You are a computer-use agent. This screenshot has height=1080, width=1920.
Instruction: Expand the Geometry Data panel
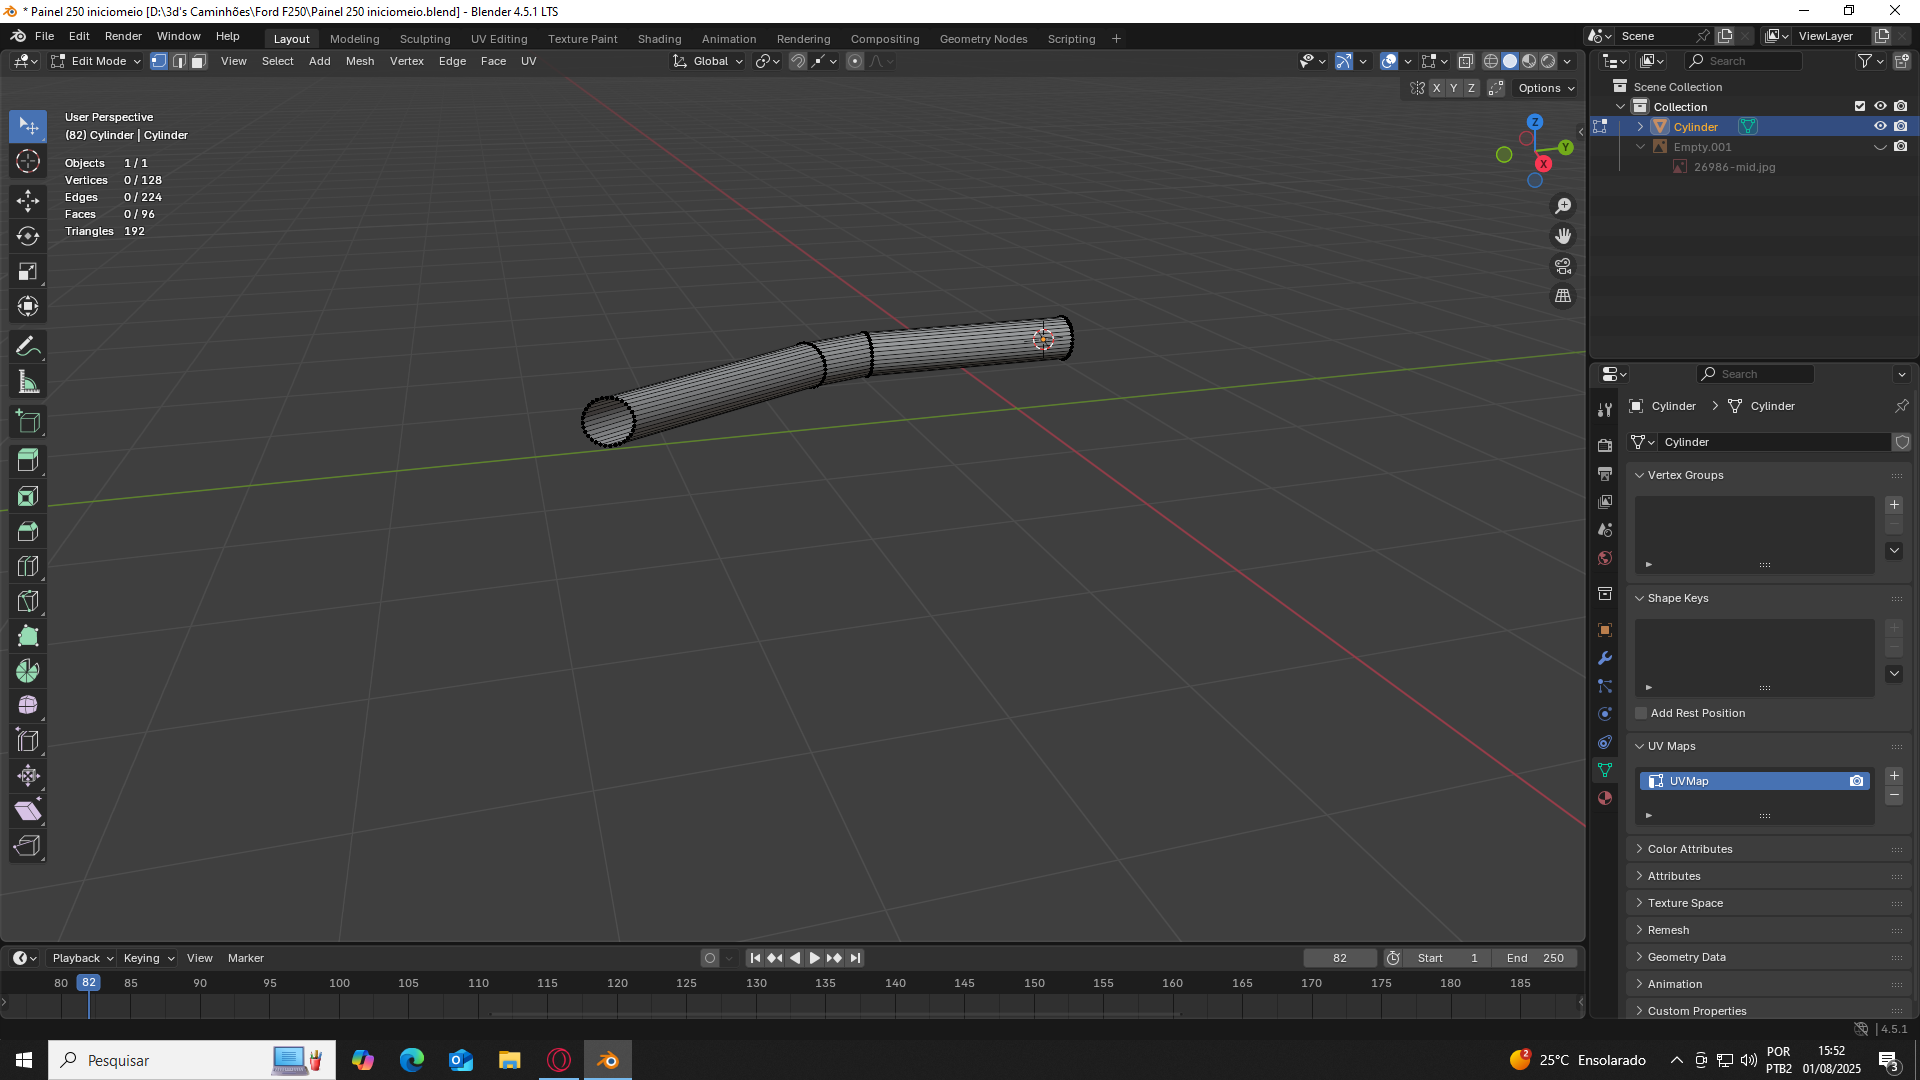coord(1686,957)
